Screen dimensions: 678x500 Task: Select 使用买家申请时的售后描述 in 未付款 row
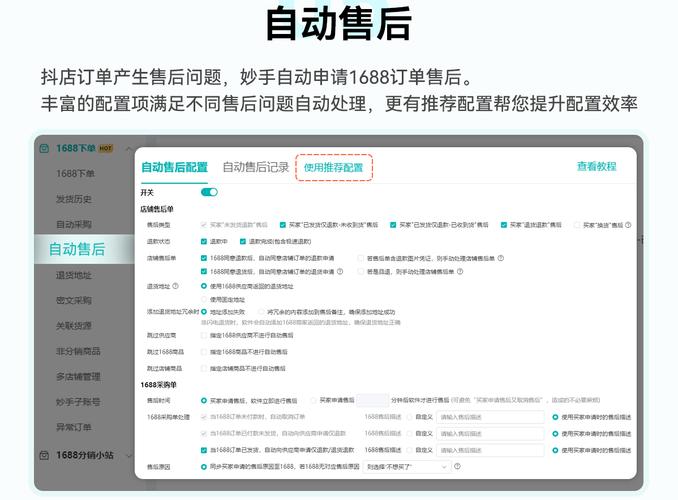(555, 417)
